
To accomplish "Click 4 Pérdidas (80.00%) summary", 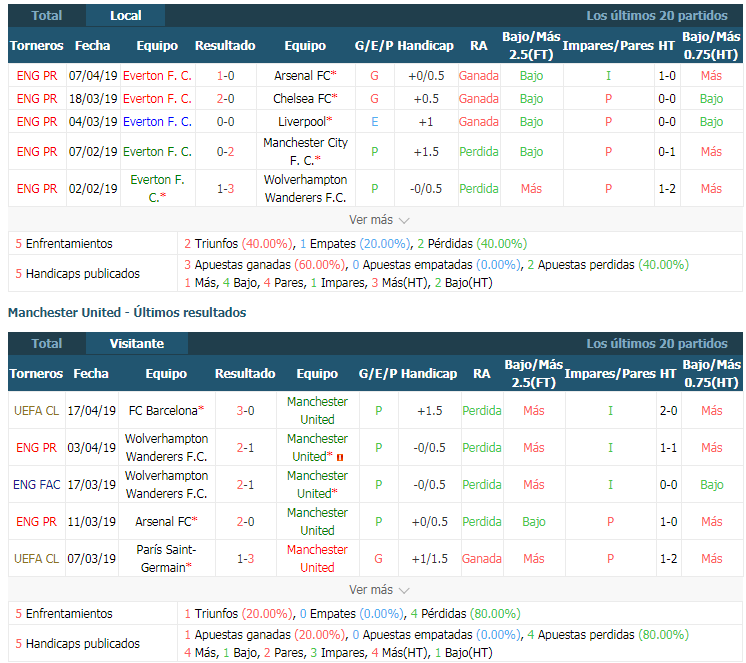I will click(465, 614).
